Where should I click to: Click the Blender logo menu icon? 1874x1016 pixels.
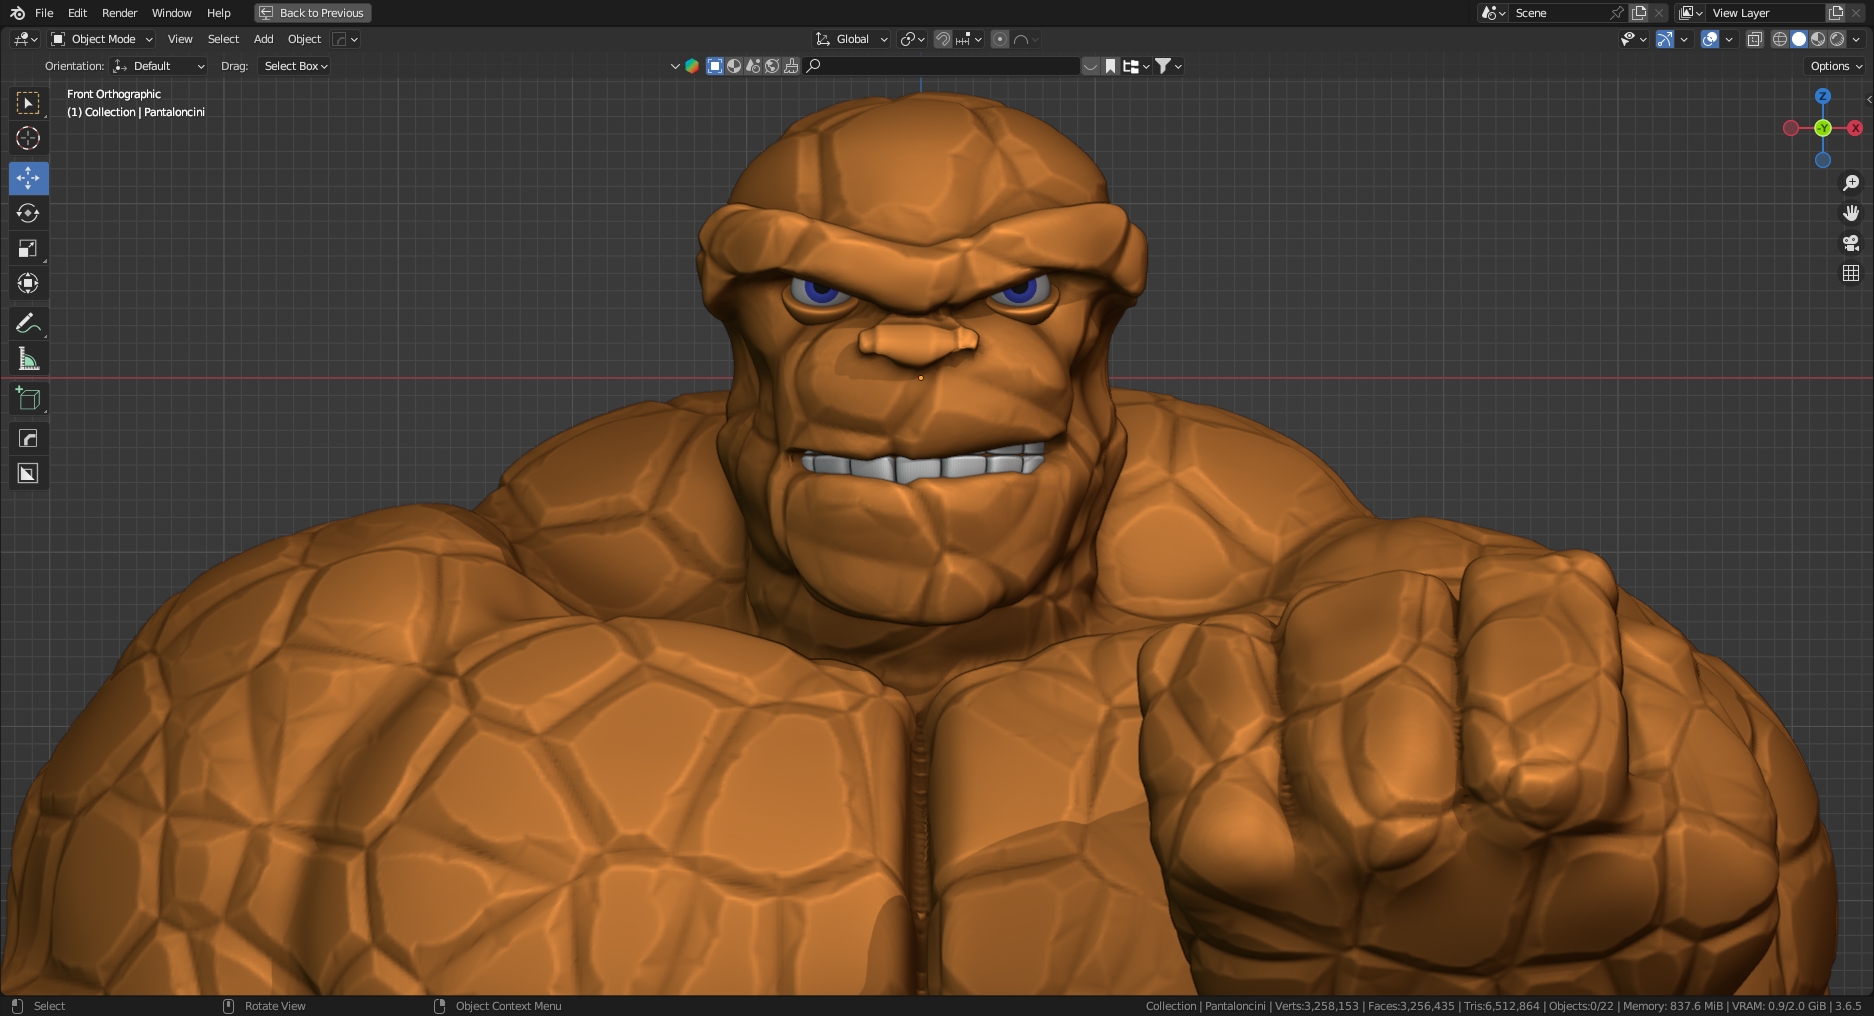[17, 13]
